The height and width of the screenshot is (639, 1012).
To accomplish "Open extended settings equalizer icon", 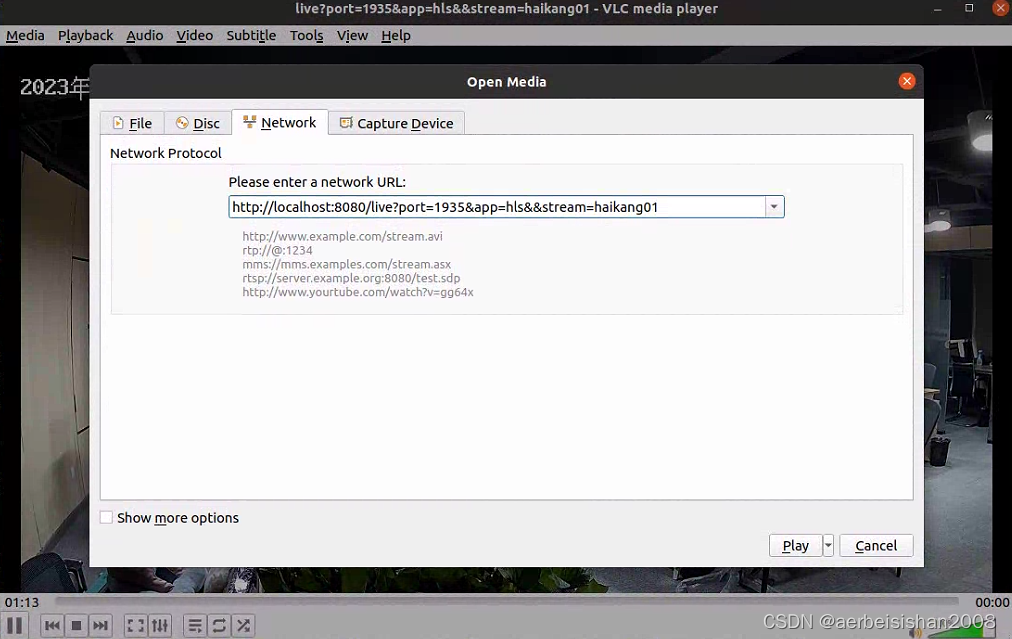I will 159,625.
